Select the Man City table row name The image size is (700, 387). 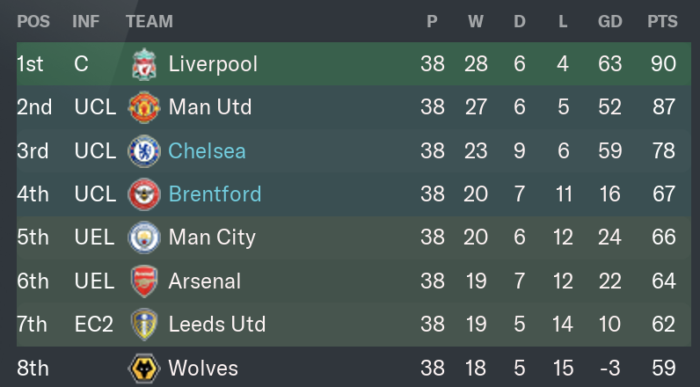[x=212, y=237]
